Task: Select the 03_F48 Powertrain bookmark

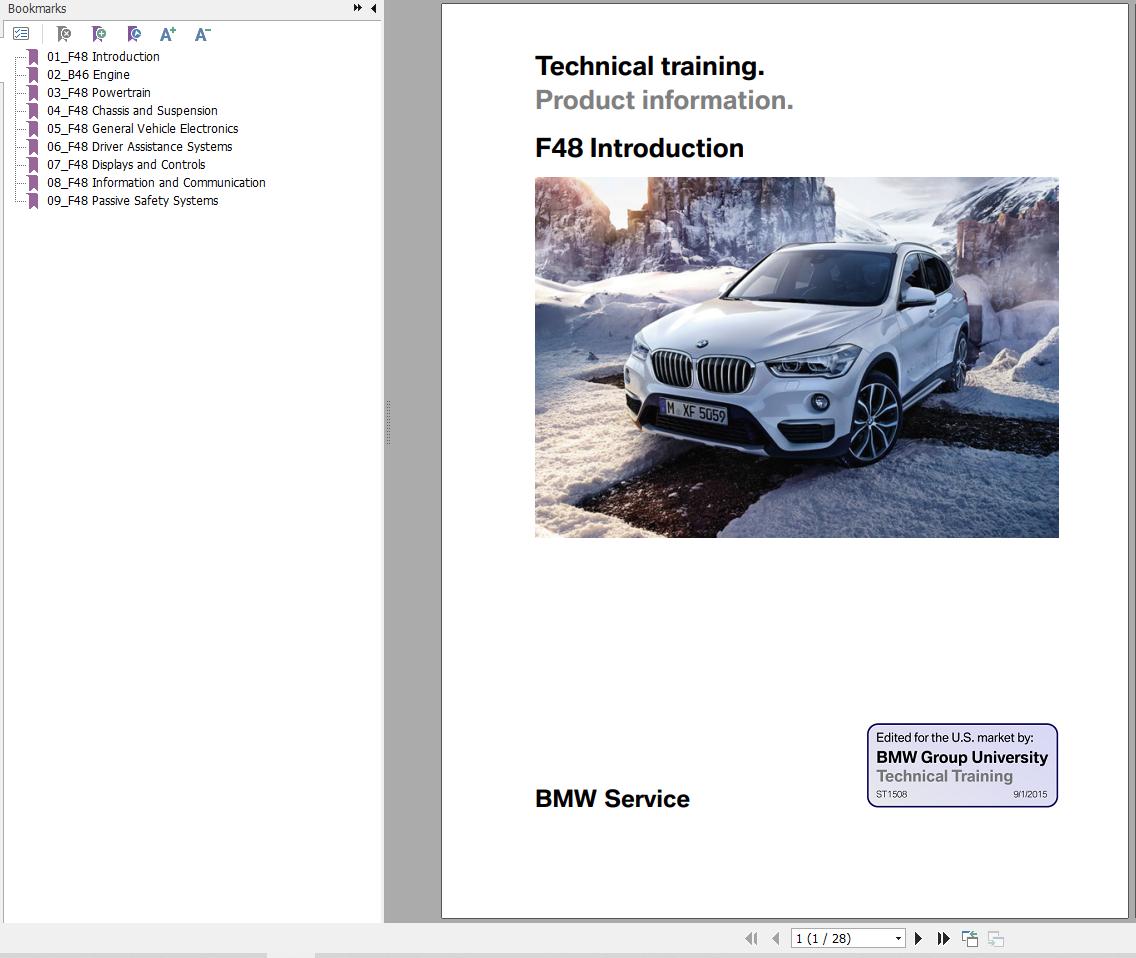Action: pos(99,93)
